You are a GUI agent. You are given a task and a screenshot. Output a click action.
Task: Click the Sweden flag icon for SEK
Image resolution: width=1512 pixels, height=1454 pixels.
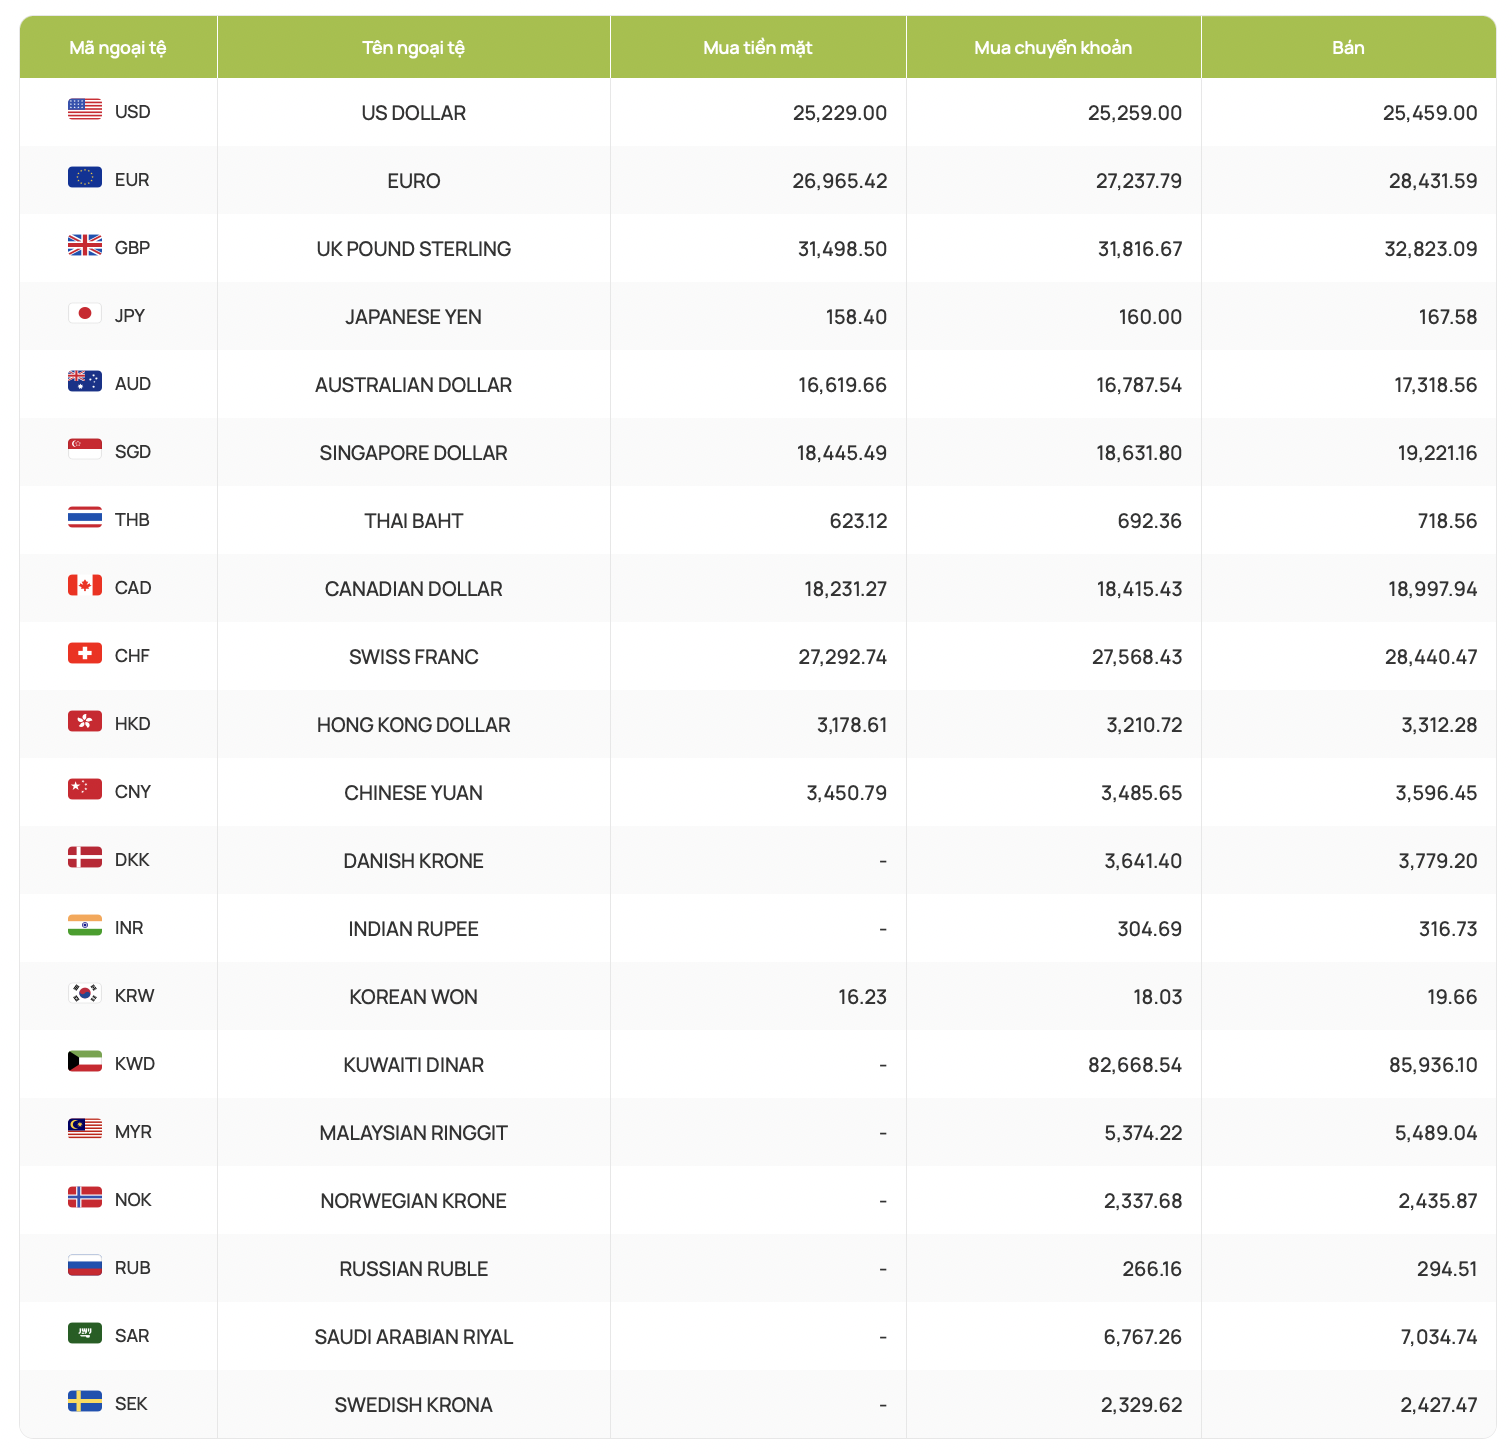tap(85, 1401)
